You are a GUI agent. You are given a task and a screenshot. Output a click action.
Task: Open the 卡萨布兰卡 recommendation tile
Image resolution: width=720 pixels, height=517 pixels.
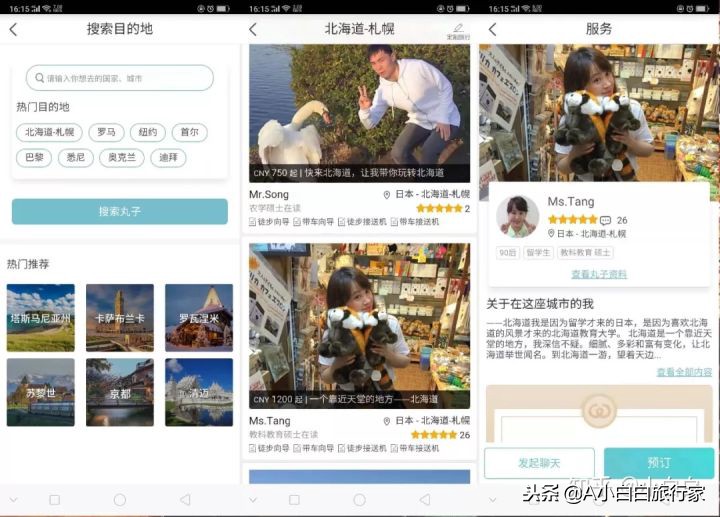point(120,318)
